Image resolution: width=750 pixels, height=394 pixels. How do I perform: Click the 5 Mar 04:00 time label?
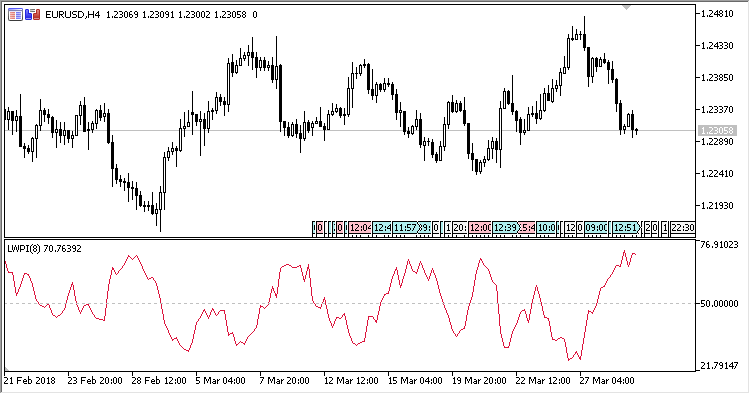(x=221, y=381)
